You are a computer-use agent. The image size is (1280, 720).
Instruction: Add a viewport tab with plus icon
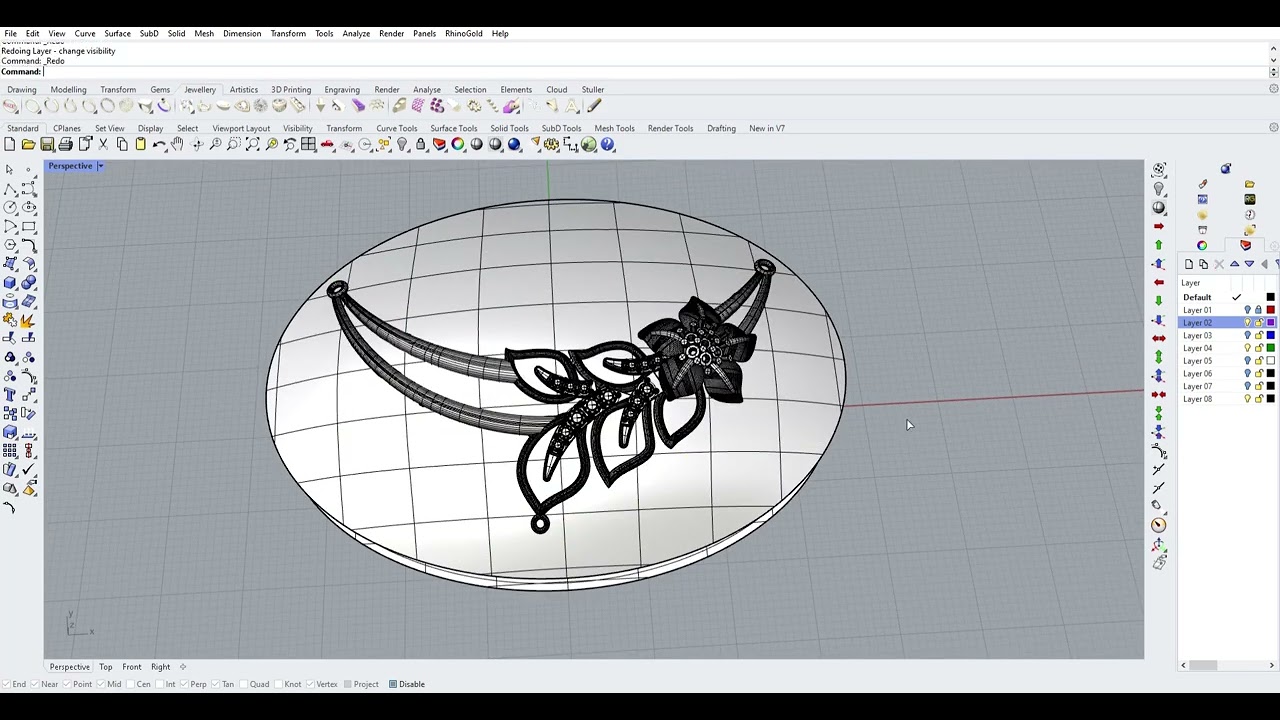[183, 667]
